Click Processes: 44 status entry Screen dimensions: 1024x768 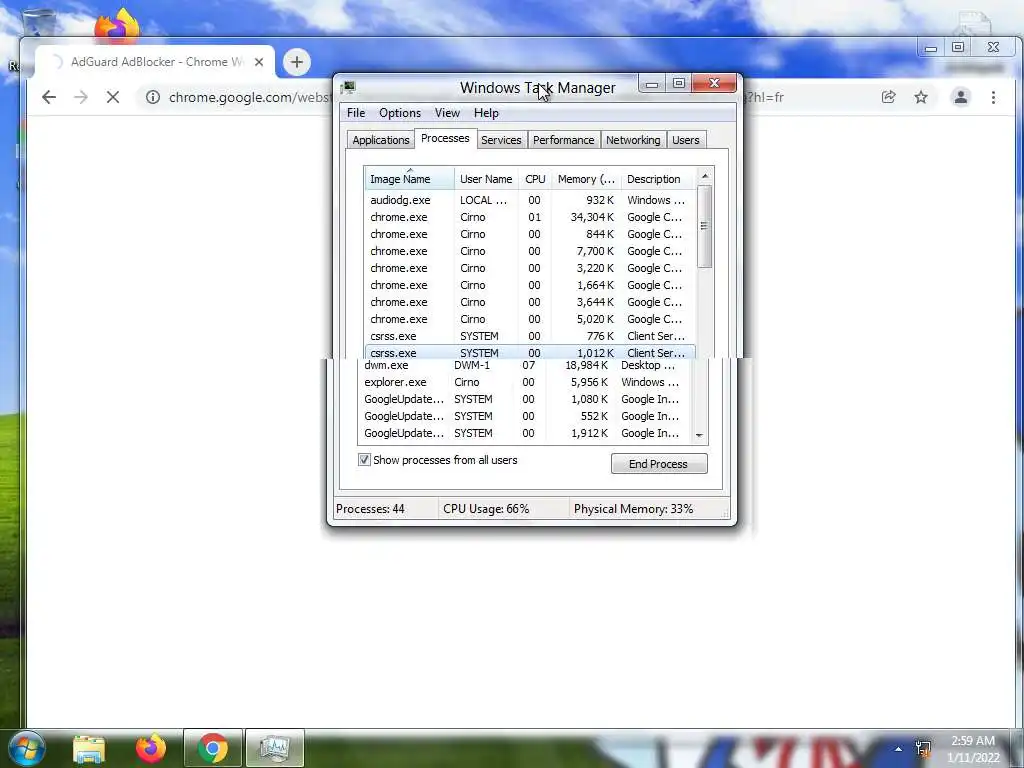(370, 509)
